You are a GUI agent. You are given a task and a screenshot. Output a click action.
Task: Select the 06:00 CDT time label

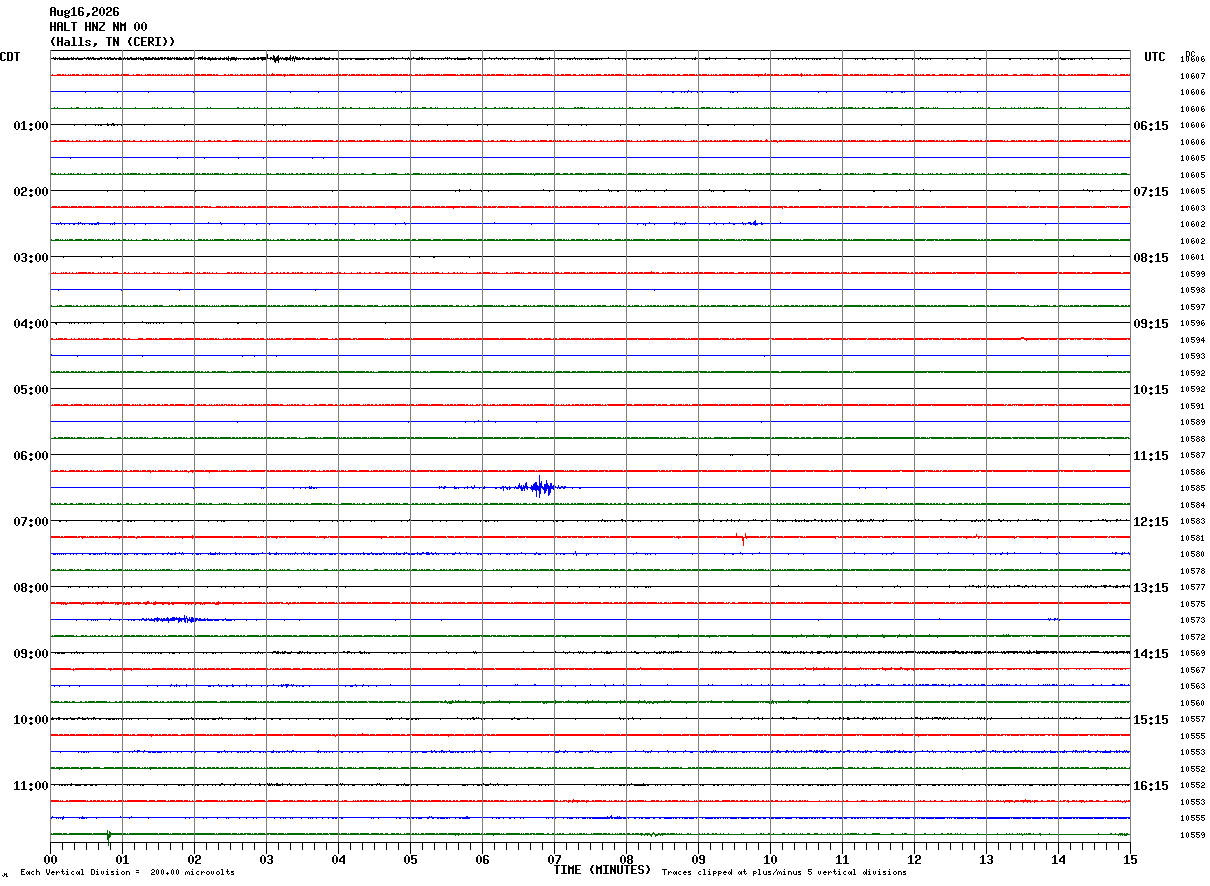(x=30, y=455)
